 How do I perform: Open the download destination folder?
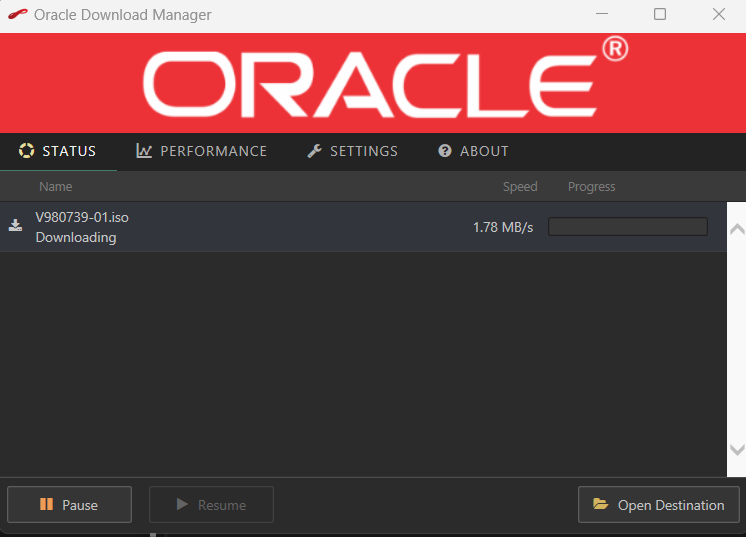point(658,505)
